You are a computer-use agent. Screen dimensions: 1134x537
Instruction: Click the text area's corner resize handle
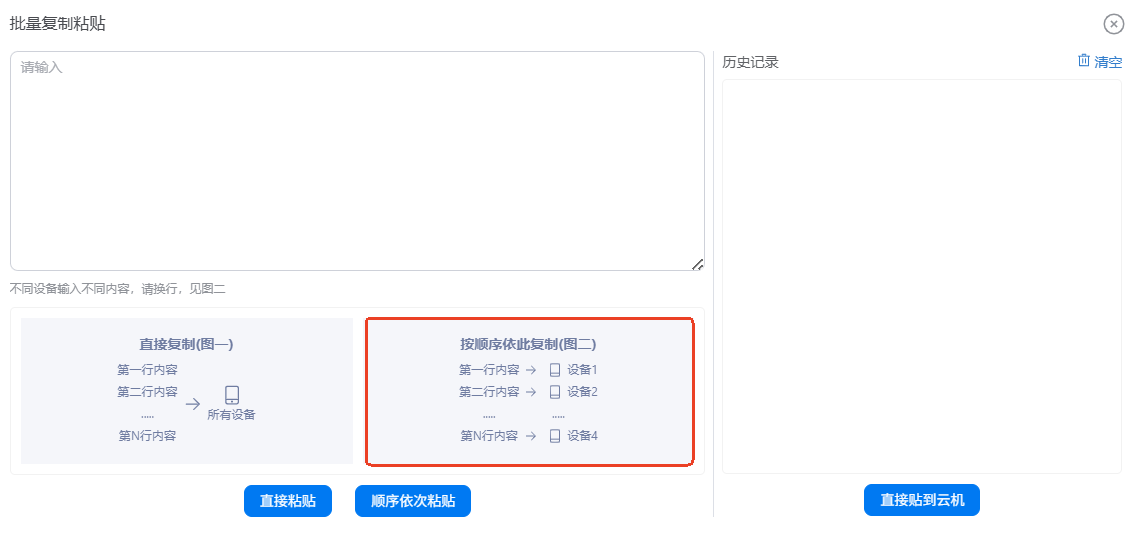coord(698,265)
